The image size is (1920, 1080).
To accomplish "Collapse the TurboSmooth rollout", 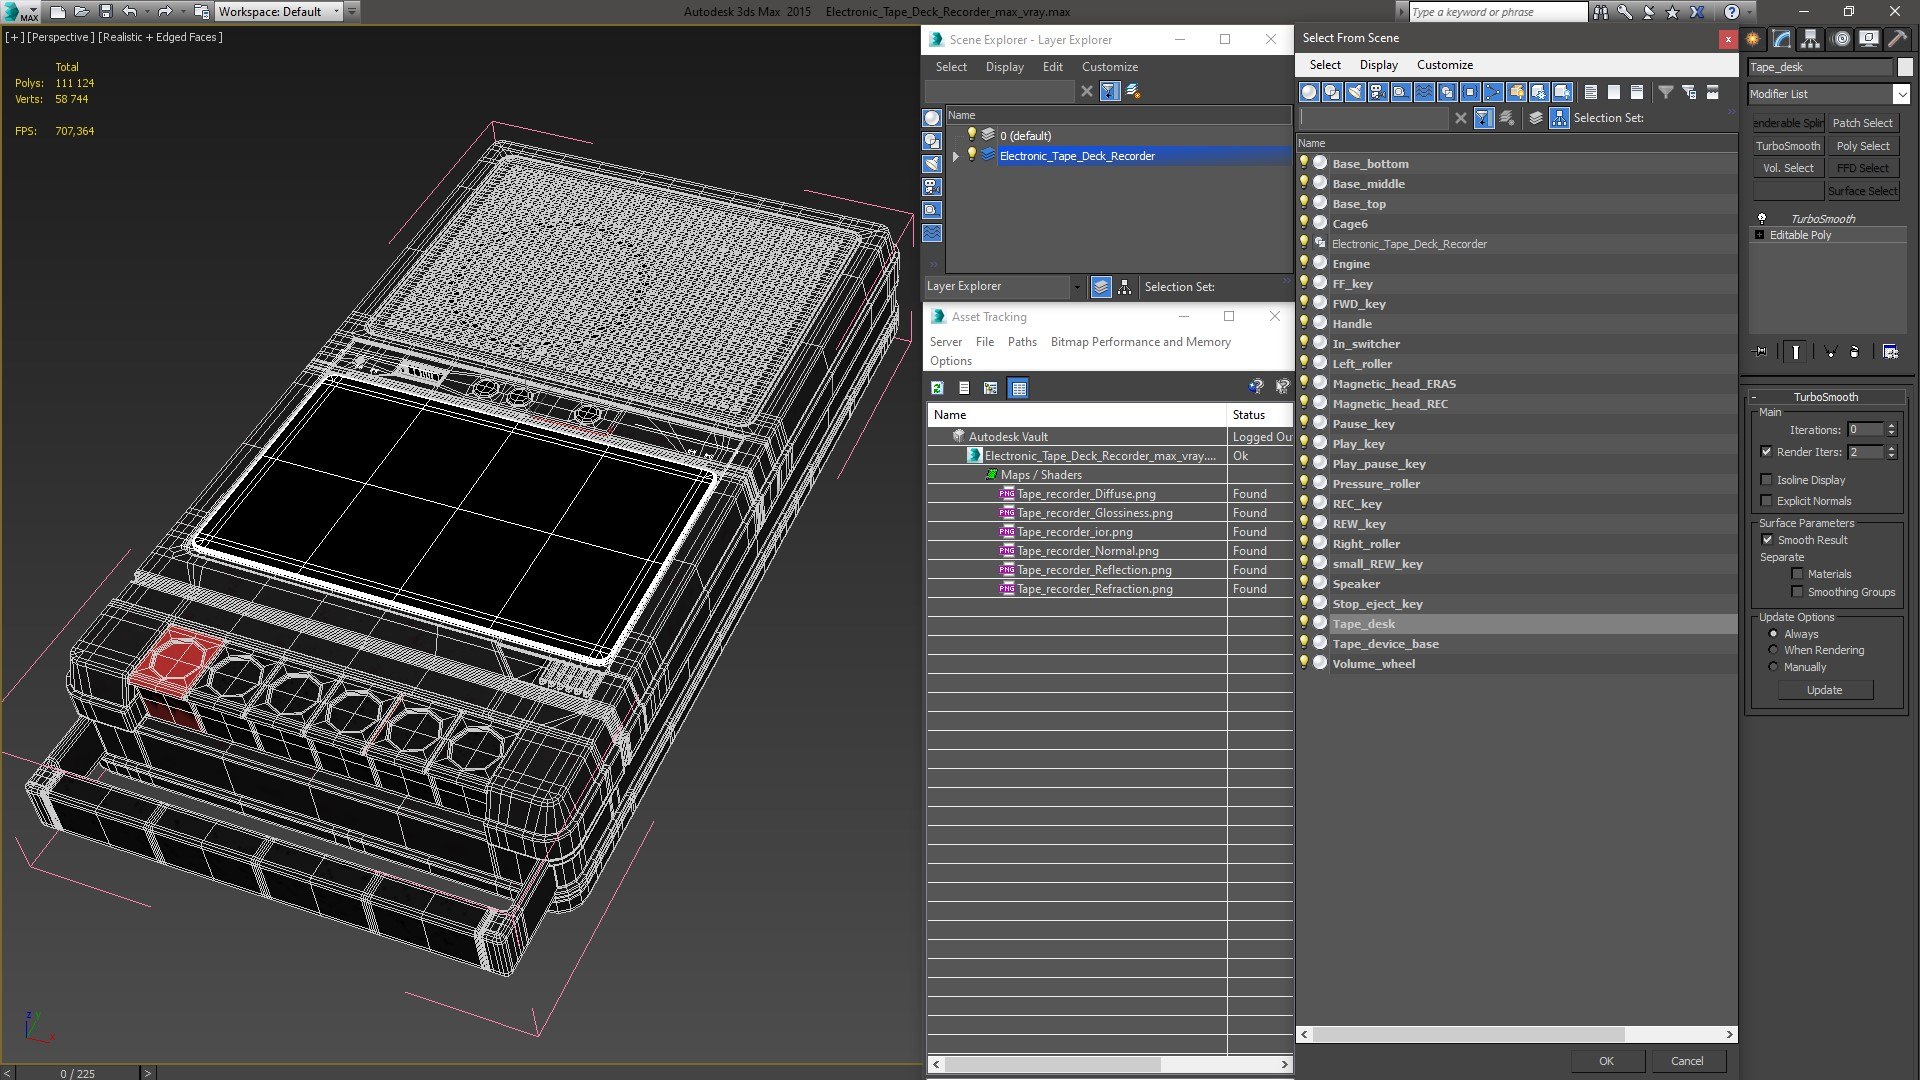I will 1826,397.
